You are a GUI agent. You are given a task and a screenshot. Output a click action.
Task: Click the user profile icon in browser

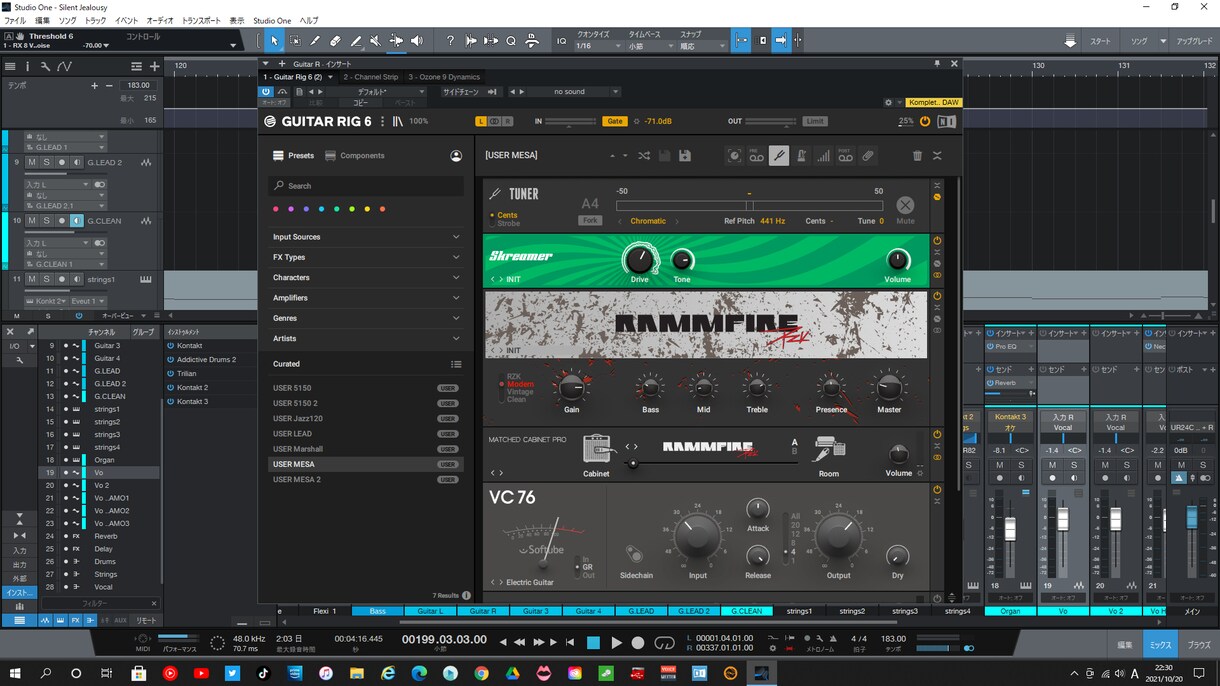pyautogui.click(x=456, y=156)
